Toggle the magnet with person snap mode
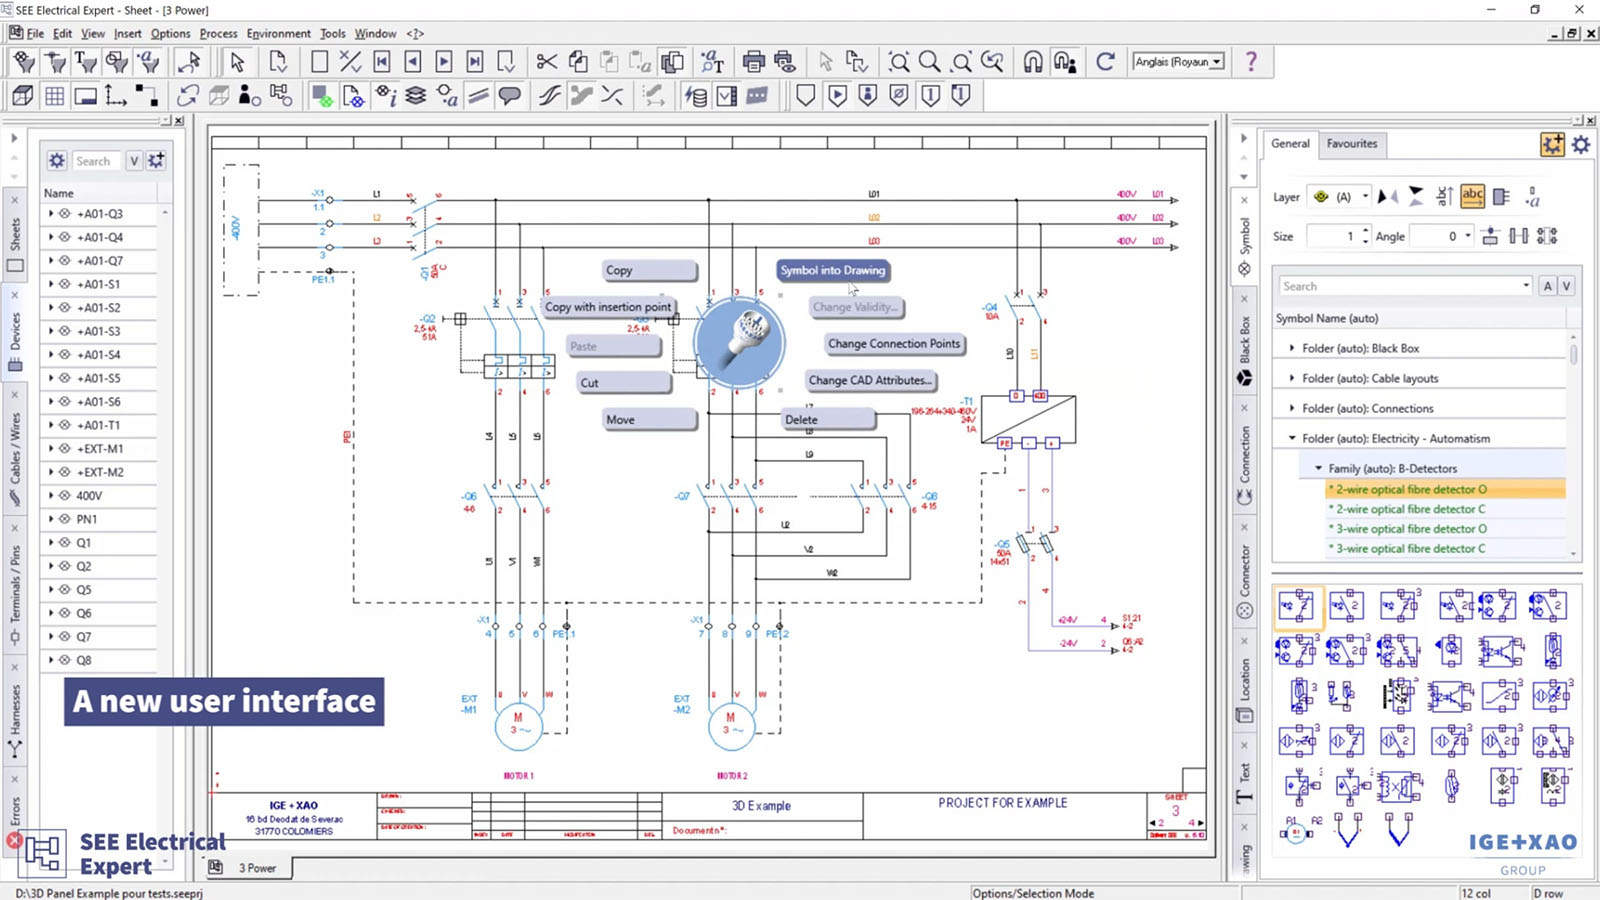Viewport: 1600px width, 900px height. [1065, 62]
